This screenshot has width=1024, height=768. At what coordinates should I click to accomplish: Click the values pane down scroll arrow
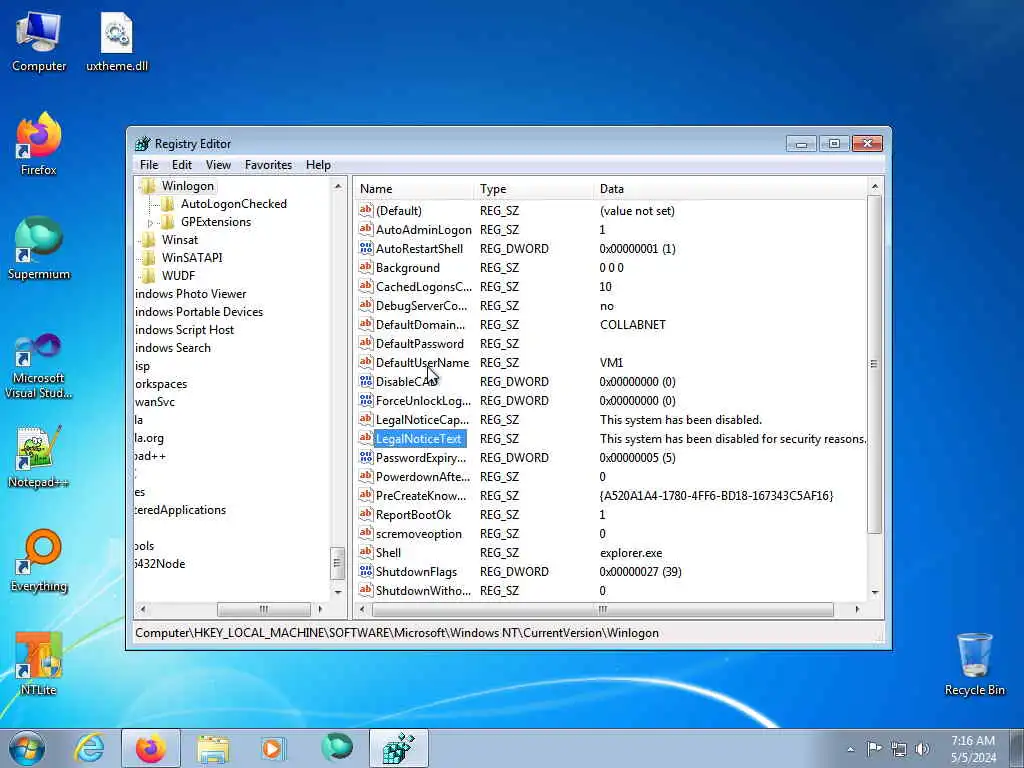[x=874, y=592]
